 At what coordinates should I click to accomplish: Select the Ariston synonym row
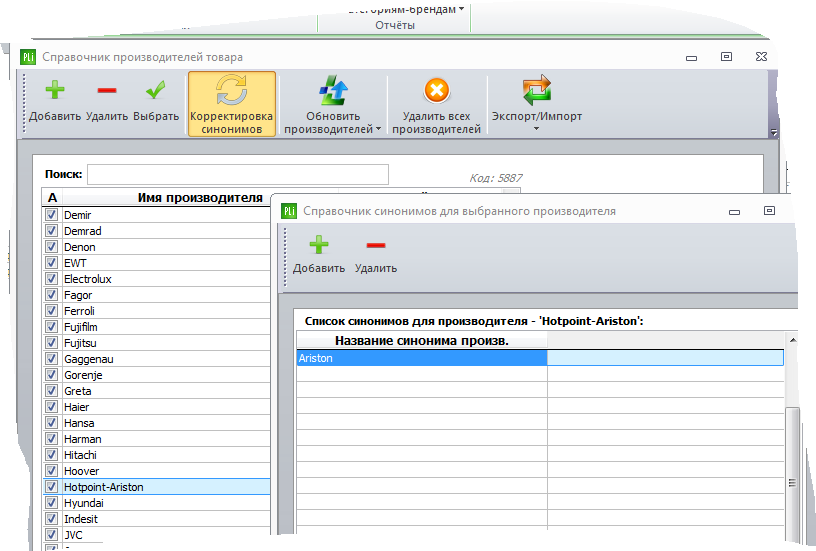[x=540, y=358]
